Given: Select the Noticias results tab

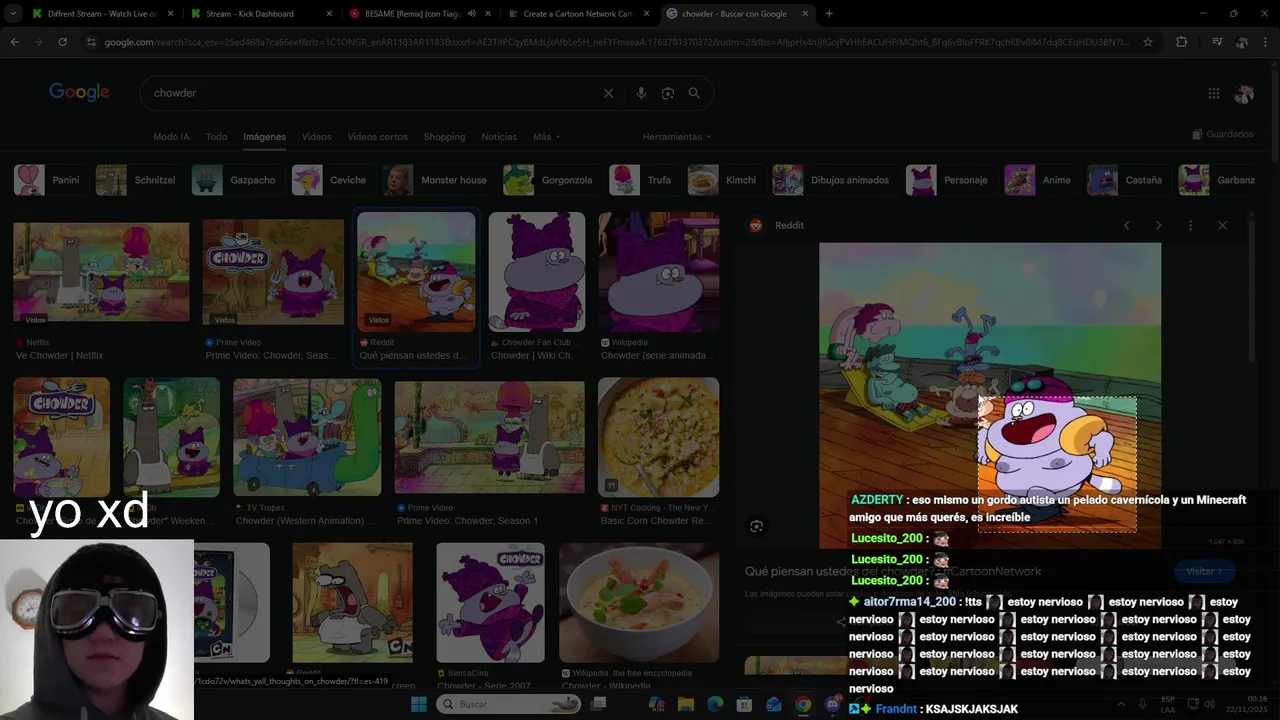Looking at the screenshot, I should tap(499, 136).
